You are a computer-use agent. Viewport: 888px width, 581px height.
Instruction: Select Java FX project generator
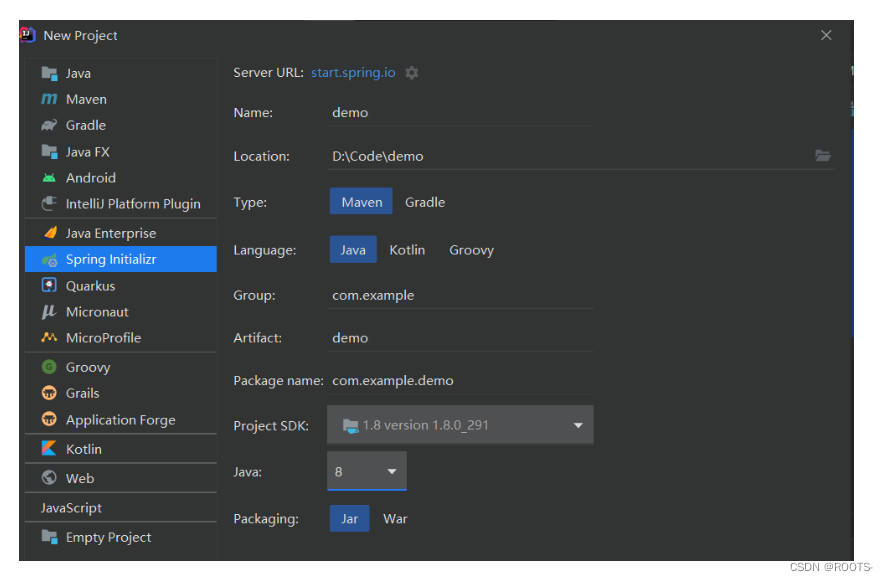coord(121,152)
